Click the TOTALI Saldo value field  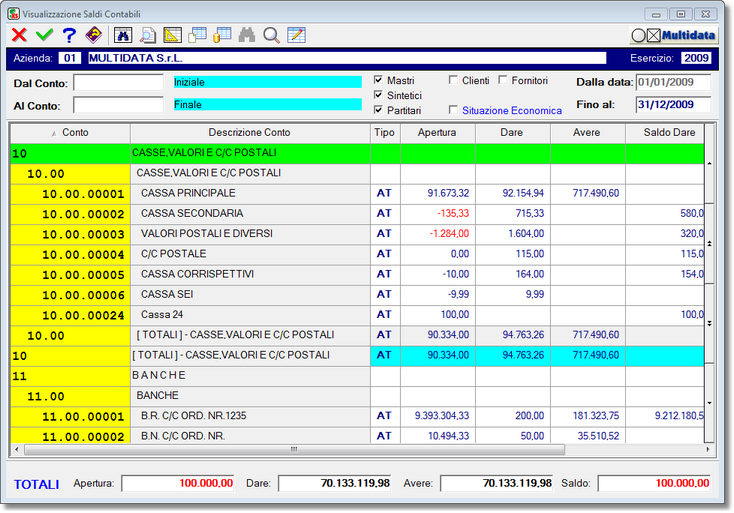pyautogui.click(x=654, y=484)
